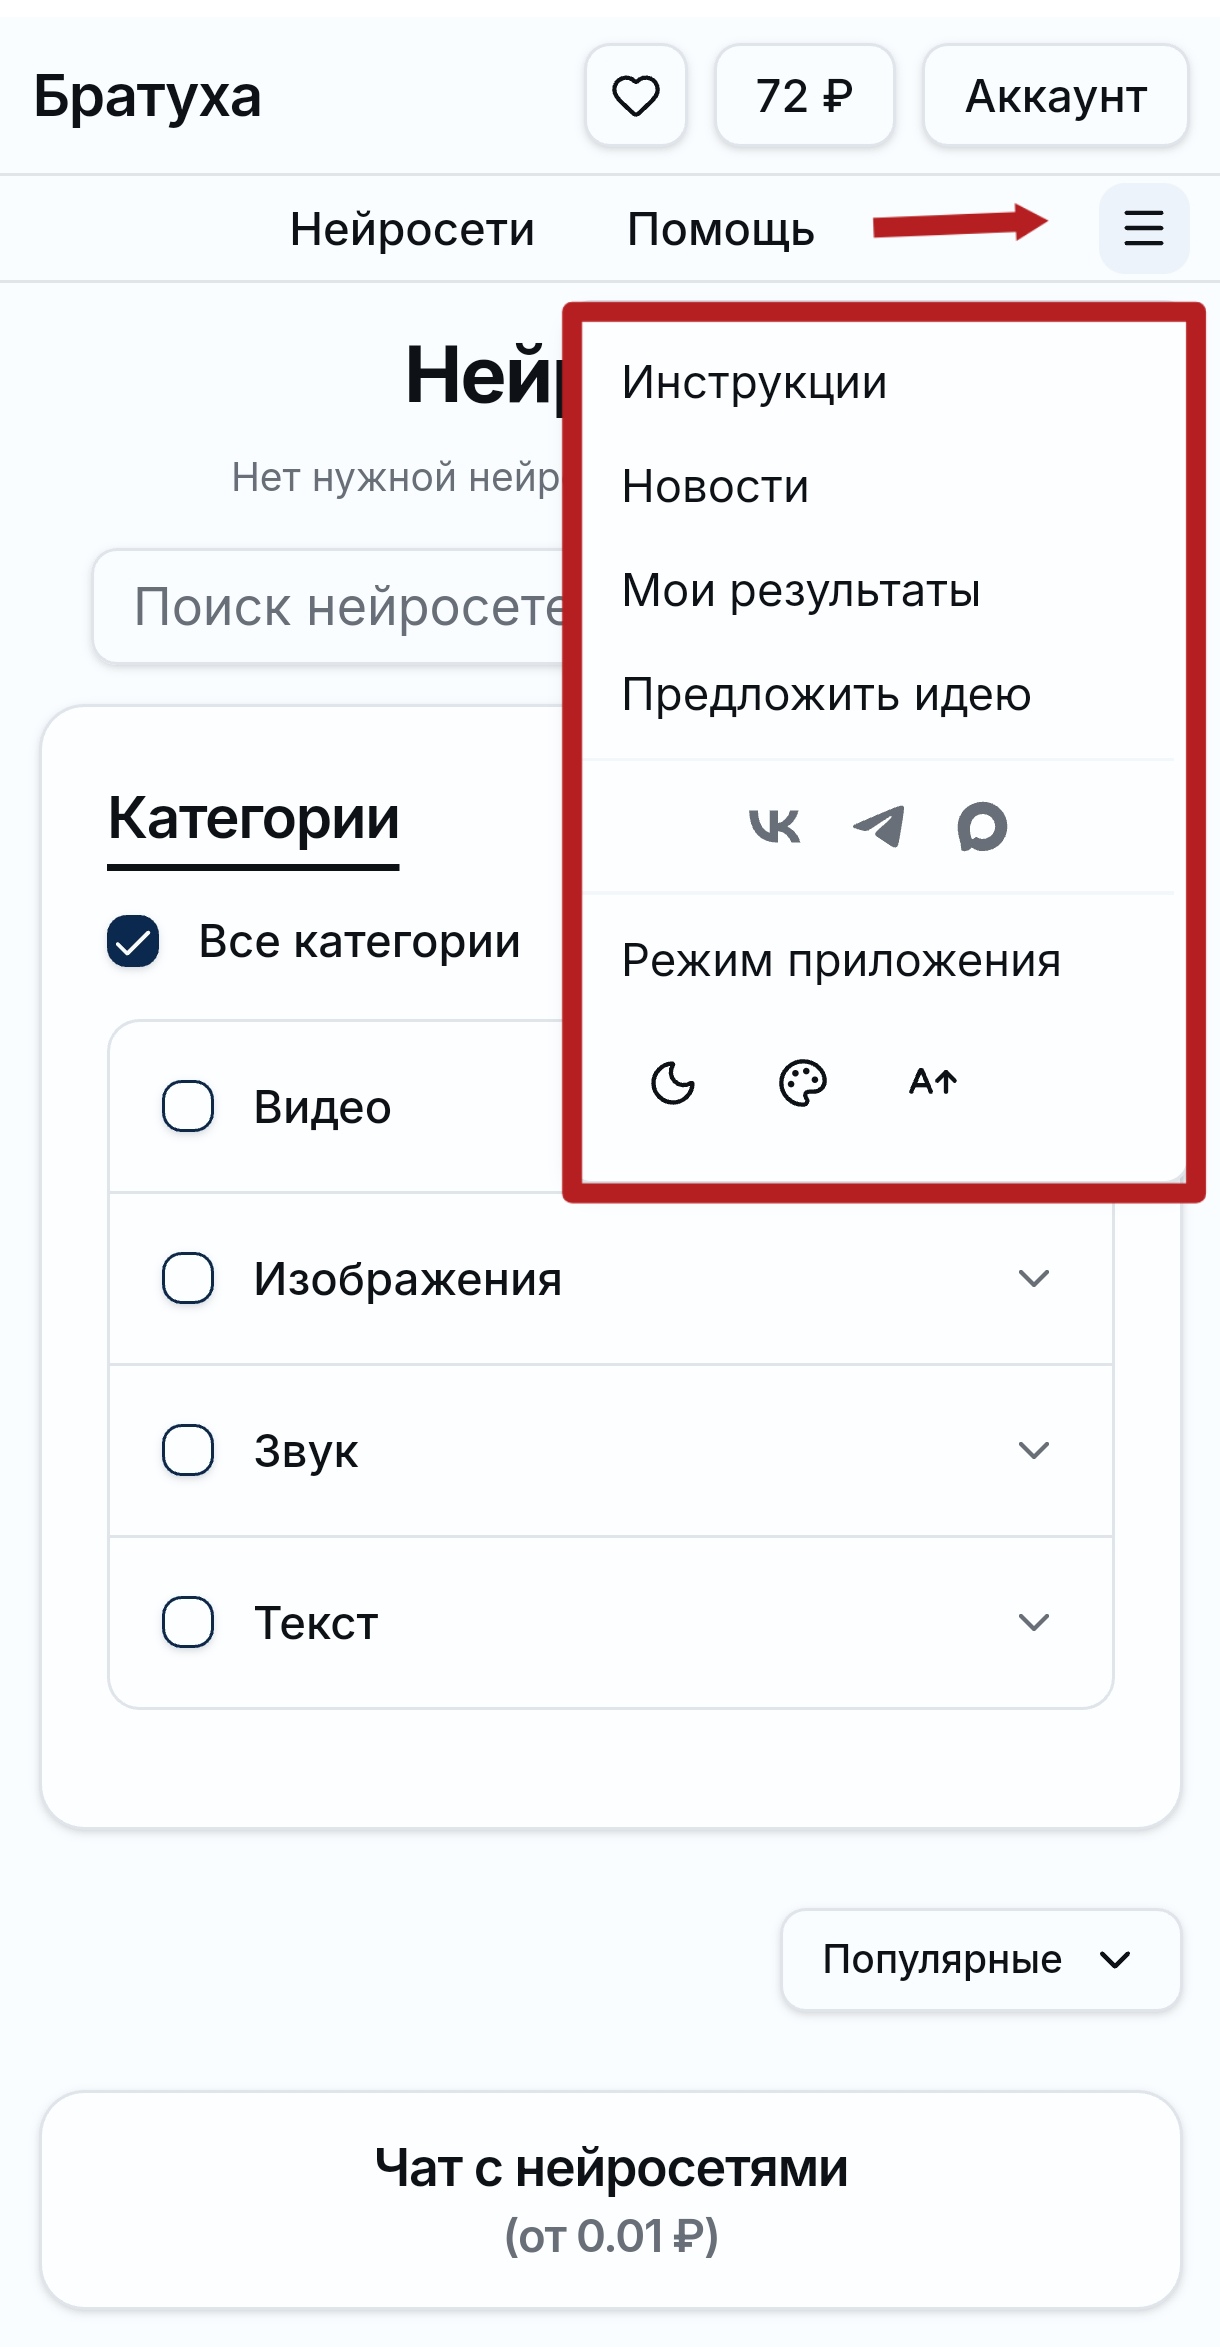Image resolution: width=1220 pixels, height=2347 pixels.
Task: Enable dark mode with the moon icon
Action: [x=672, y=1083]
